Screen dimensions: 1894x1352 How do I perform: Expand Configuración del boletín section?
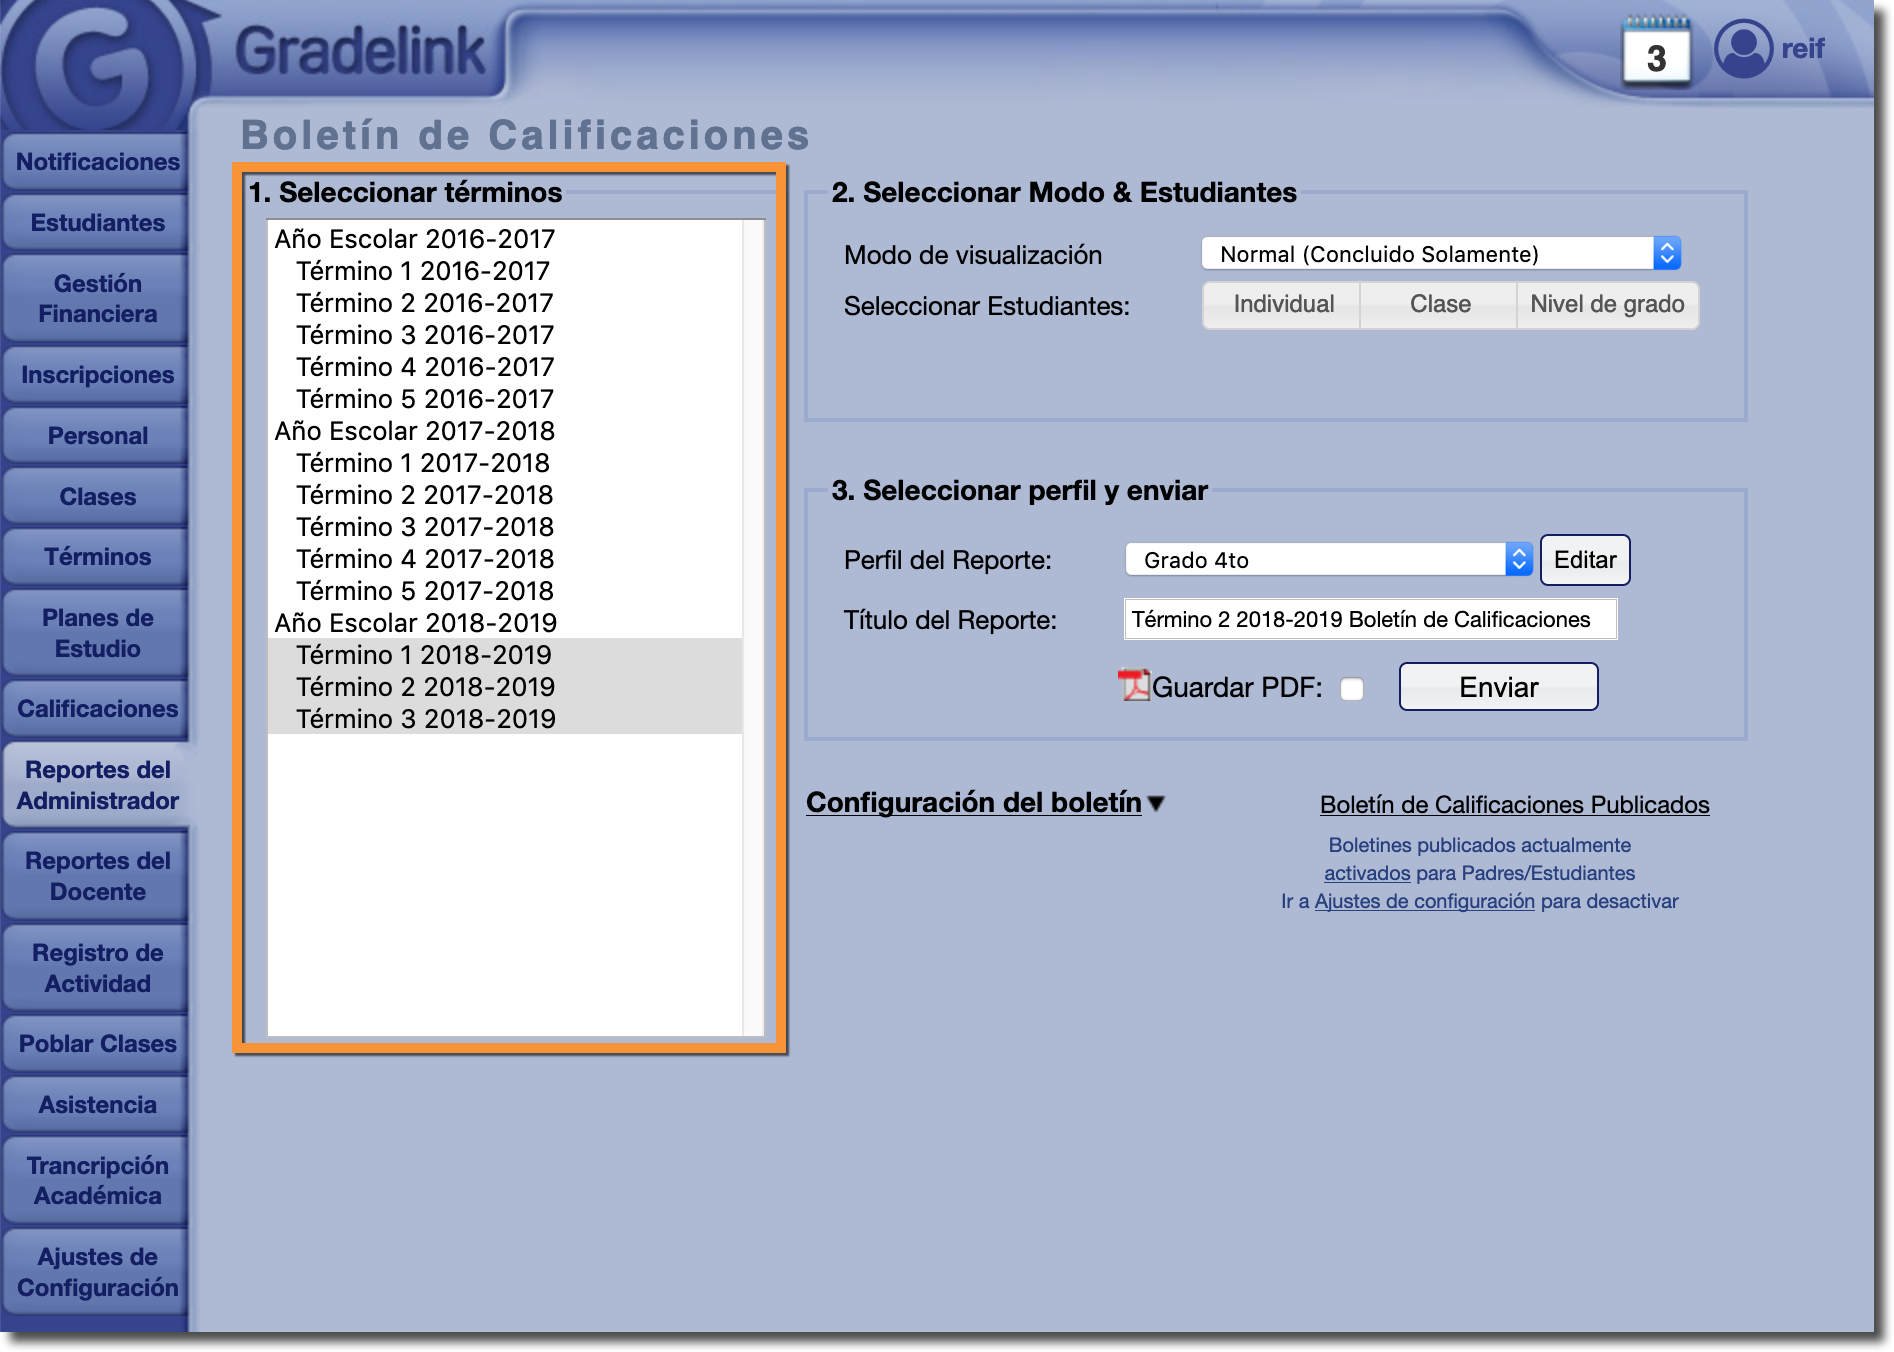[985, 803]
